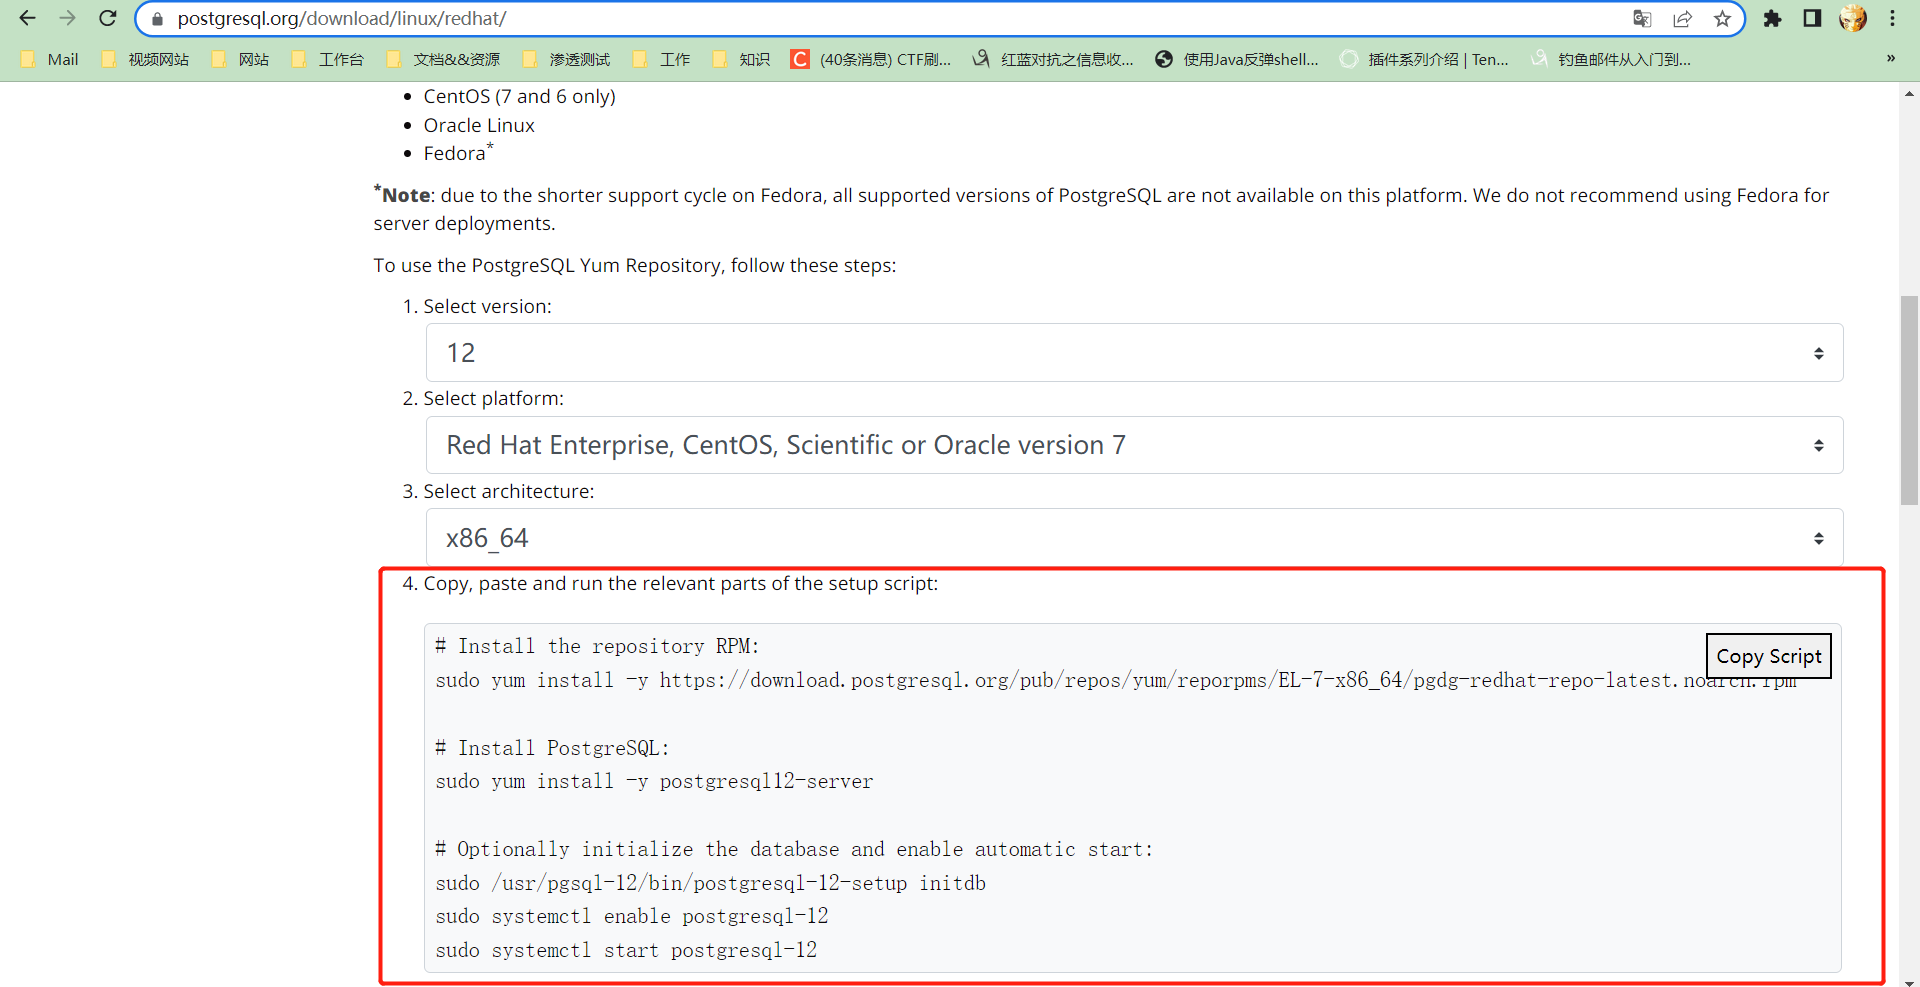Click the scrollbar down arrow
This screenshot has width=1920, height=987.
[1909, 982]
